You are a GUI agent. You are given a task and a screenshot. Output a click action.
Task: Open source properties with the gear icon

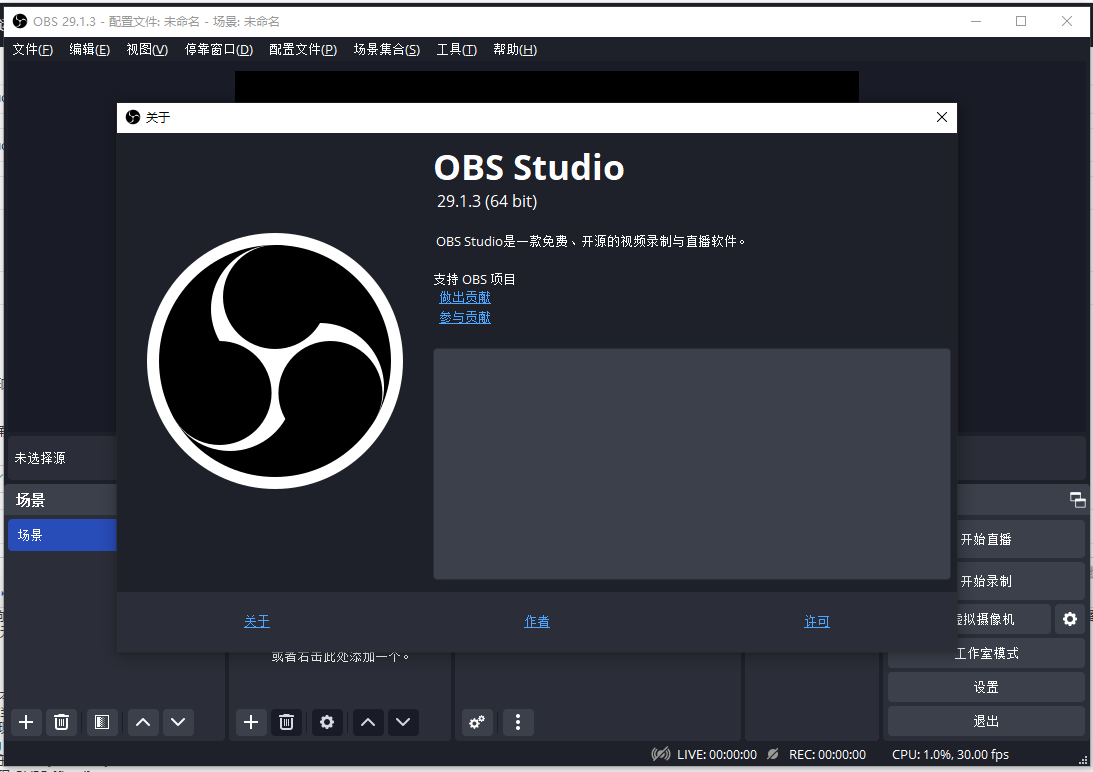point(327,722)
